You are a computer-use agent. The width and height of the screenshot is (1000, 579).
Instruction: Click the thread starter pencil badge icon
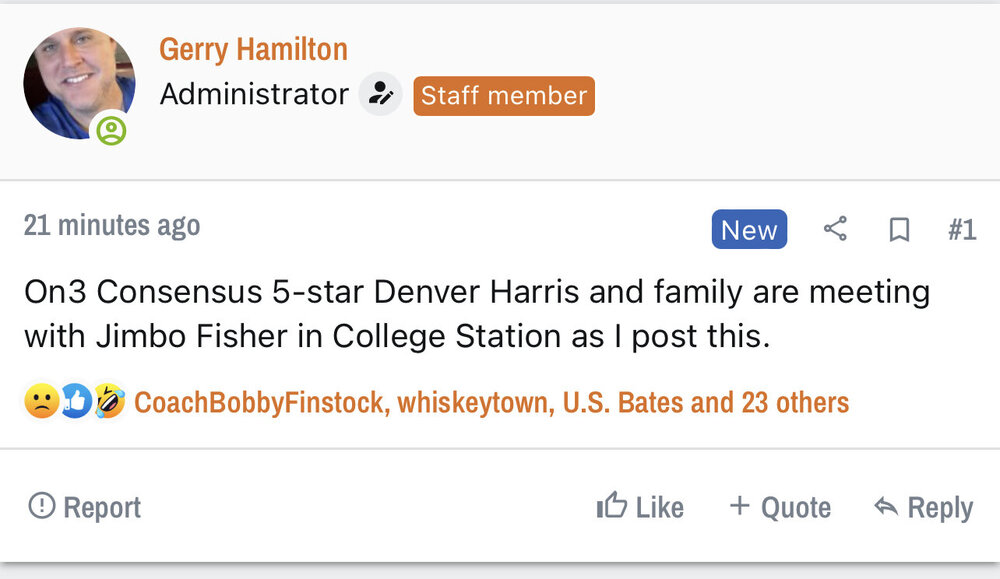(380, 95)
